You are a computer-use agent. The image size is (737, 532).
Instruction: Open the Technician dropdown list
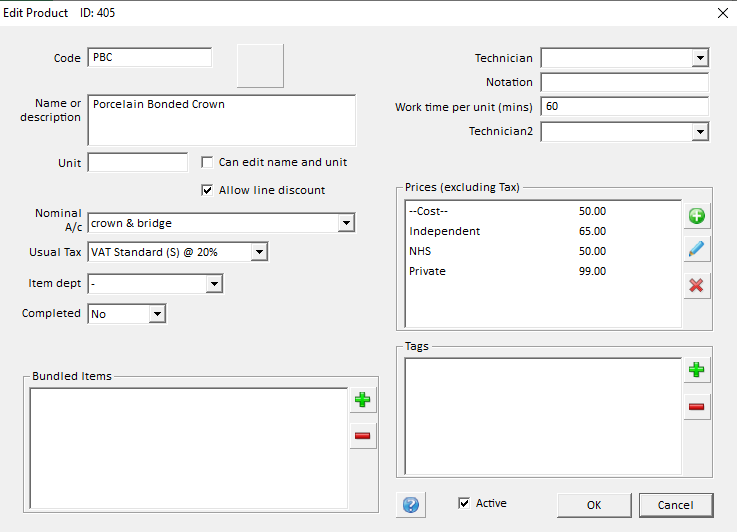pyautogui.click(x=700, y=58)
